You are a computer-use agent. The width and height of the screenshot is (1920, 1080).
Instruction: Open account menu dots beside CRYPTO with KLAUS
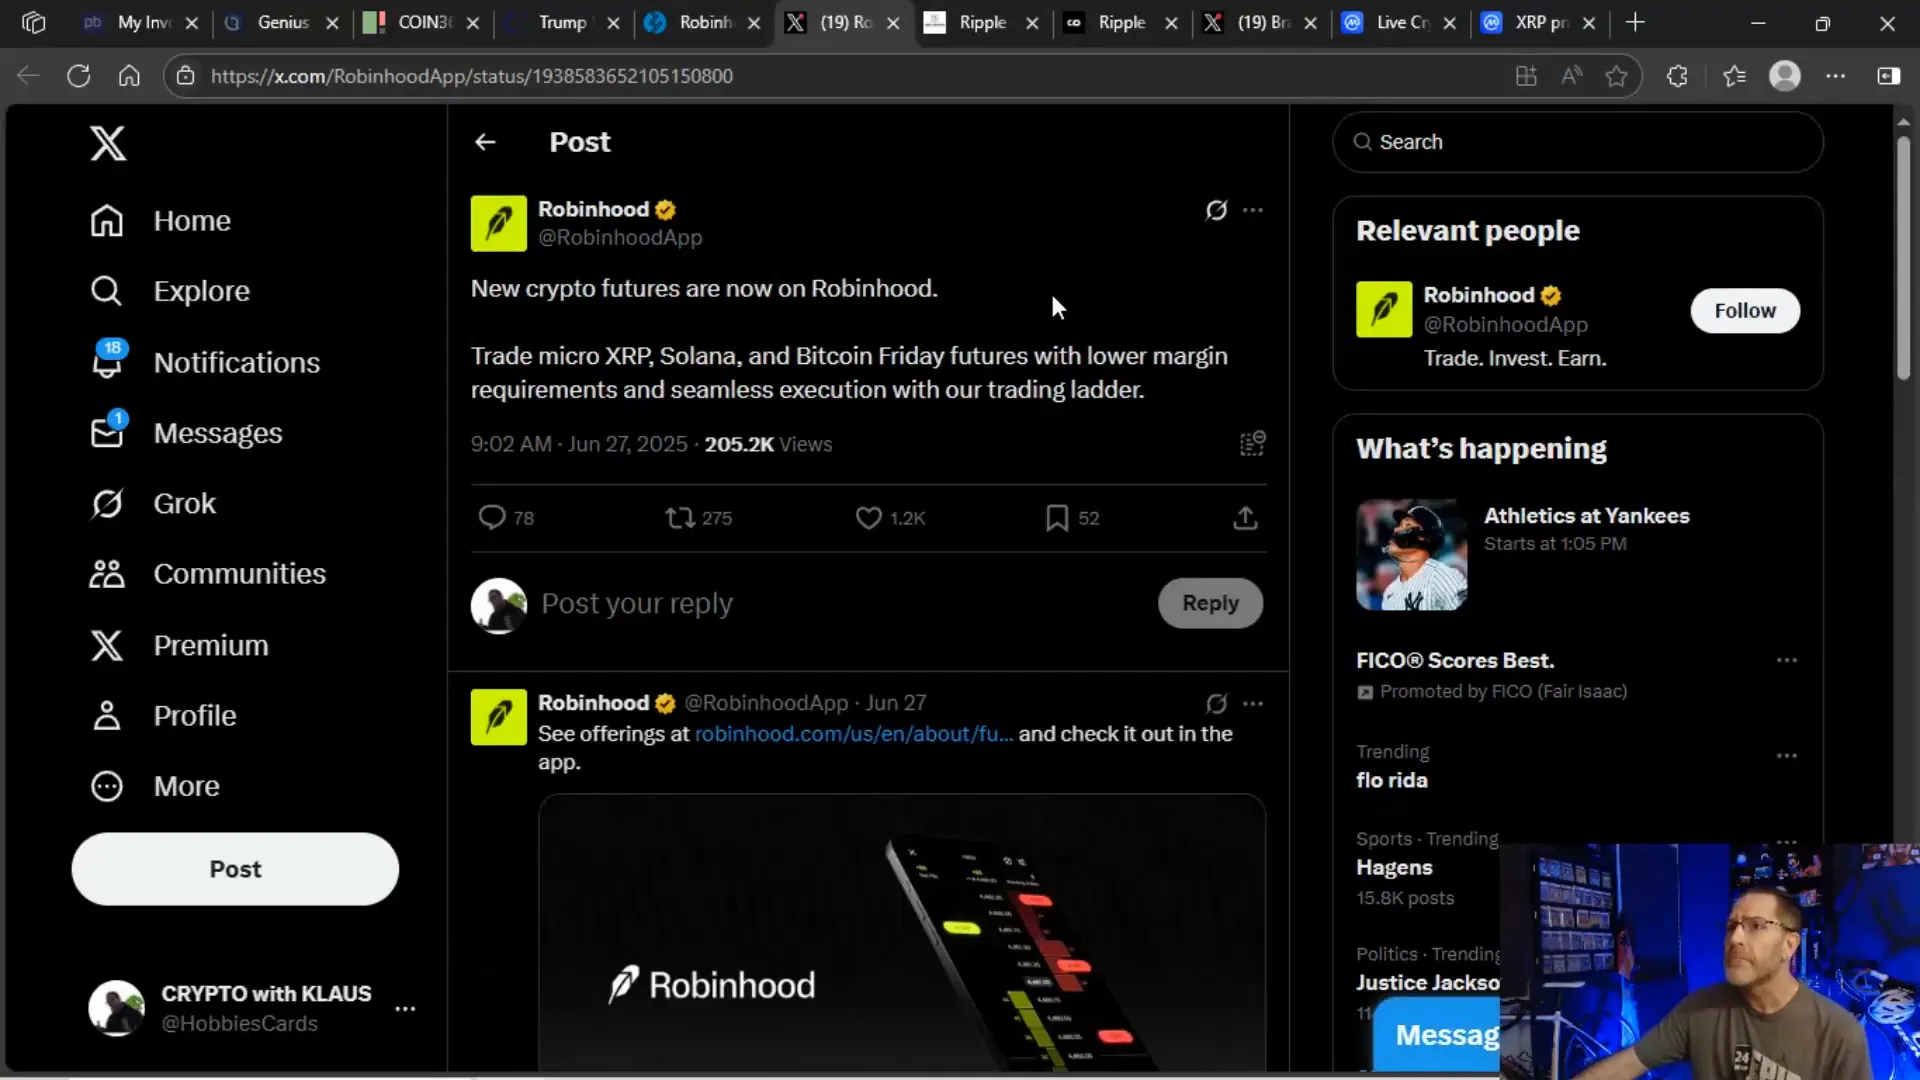coord(405,1008)
